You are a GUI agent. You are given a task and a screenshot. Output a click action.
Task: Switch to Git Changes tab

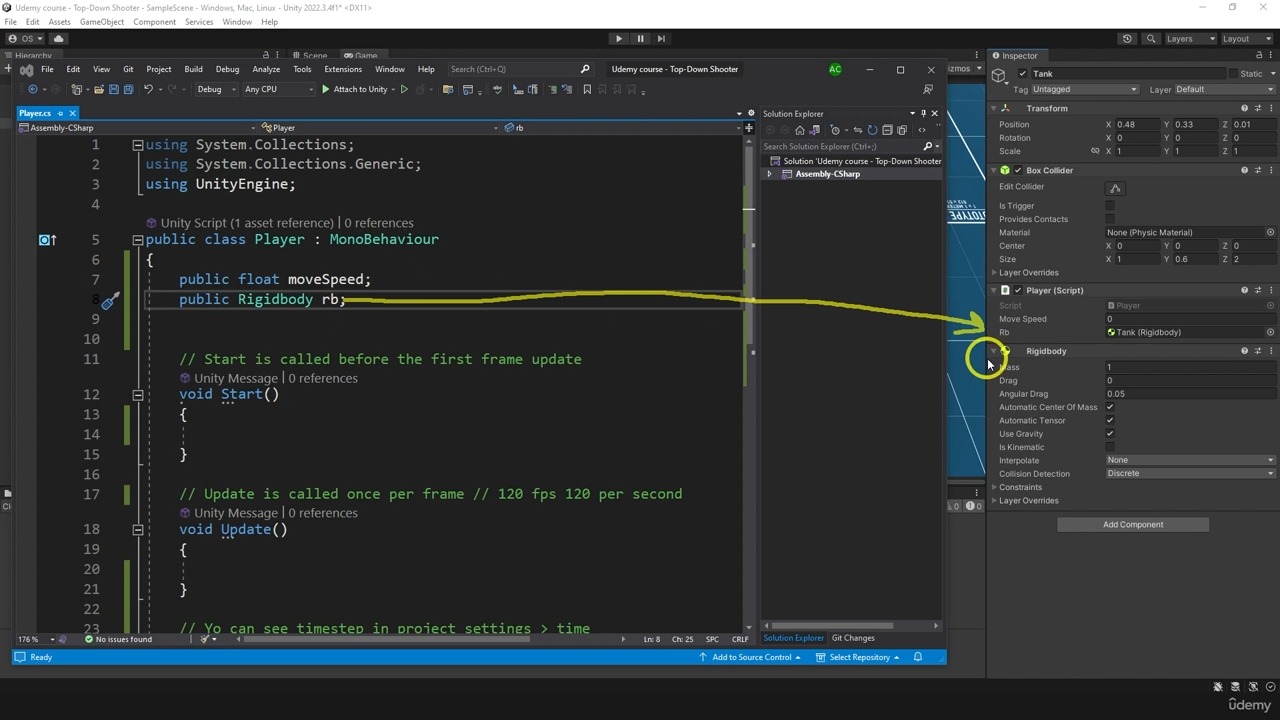coord(853,638)
